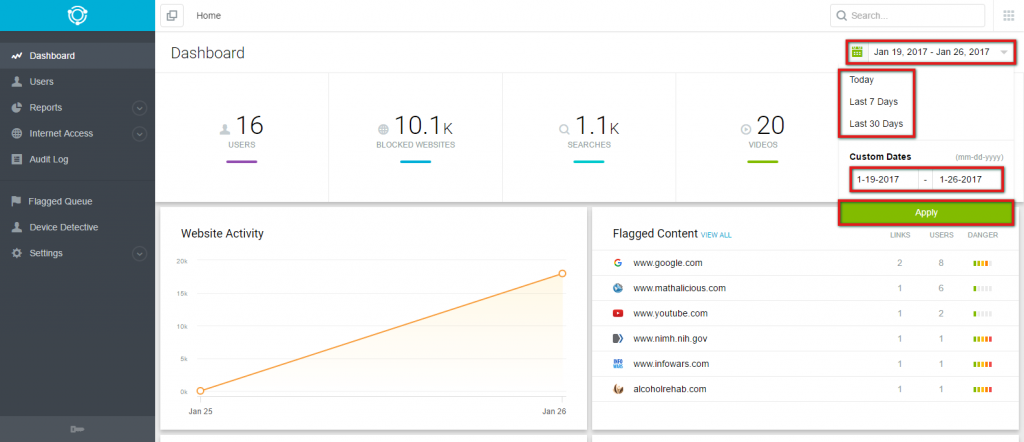
Task: Expand the Settings submenu chevron
Action: pyautogui.click(x=140, y=253)
